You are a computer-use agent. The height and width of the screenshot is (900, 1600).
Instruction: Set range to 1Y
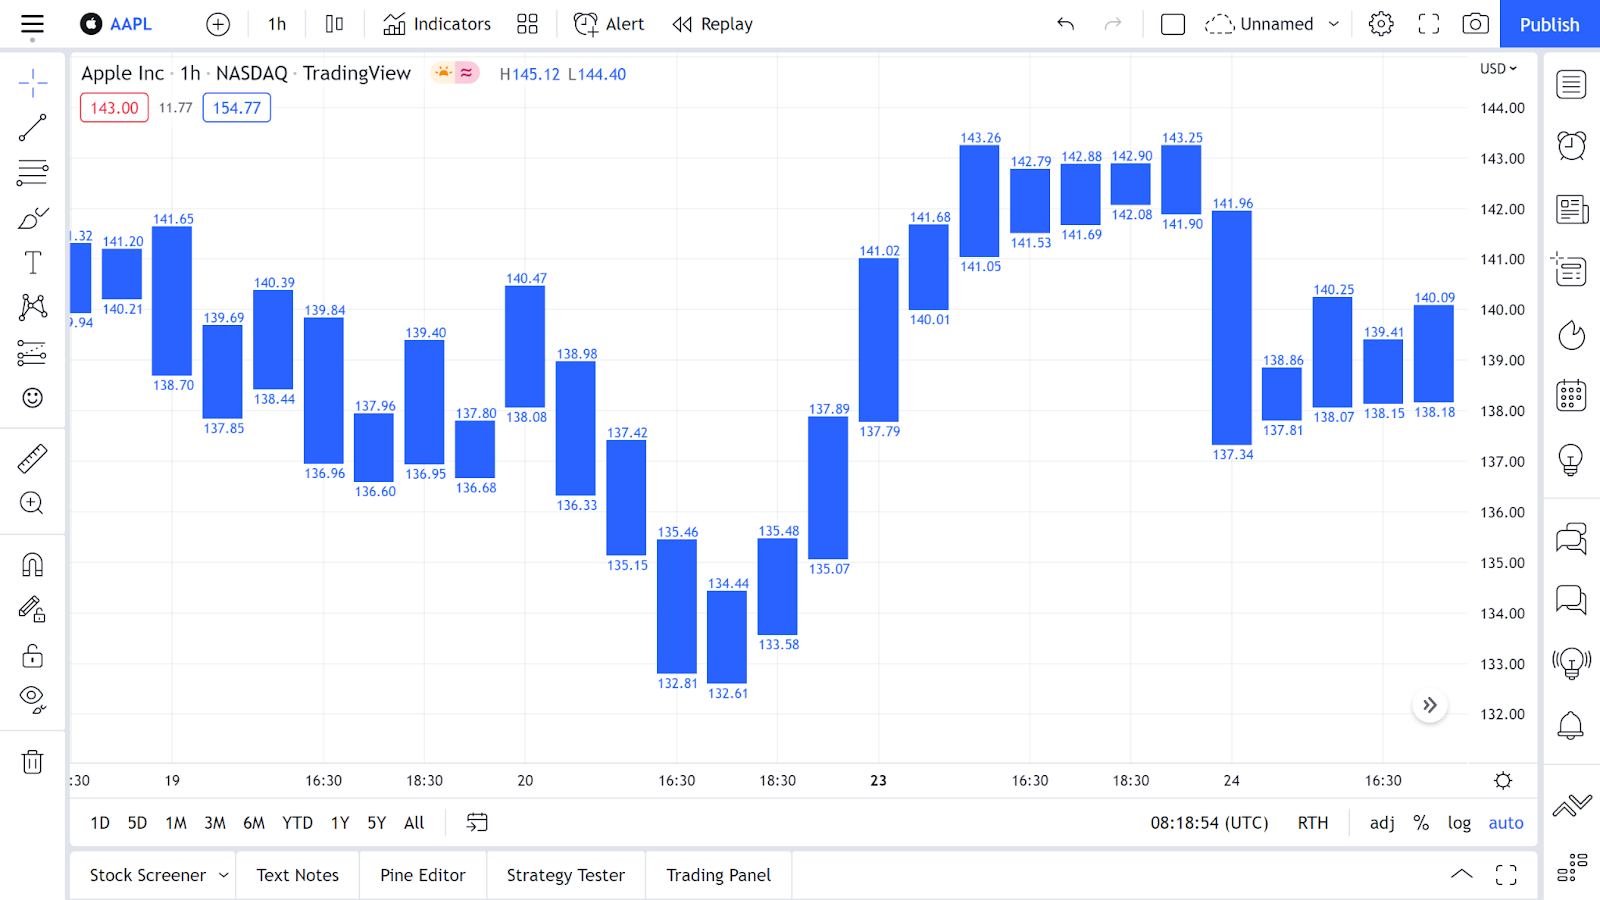coord(340,823)
